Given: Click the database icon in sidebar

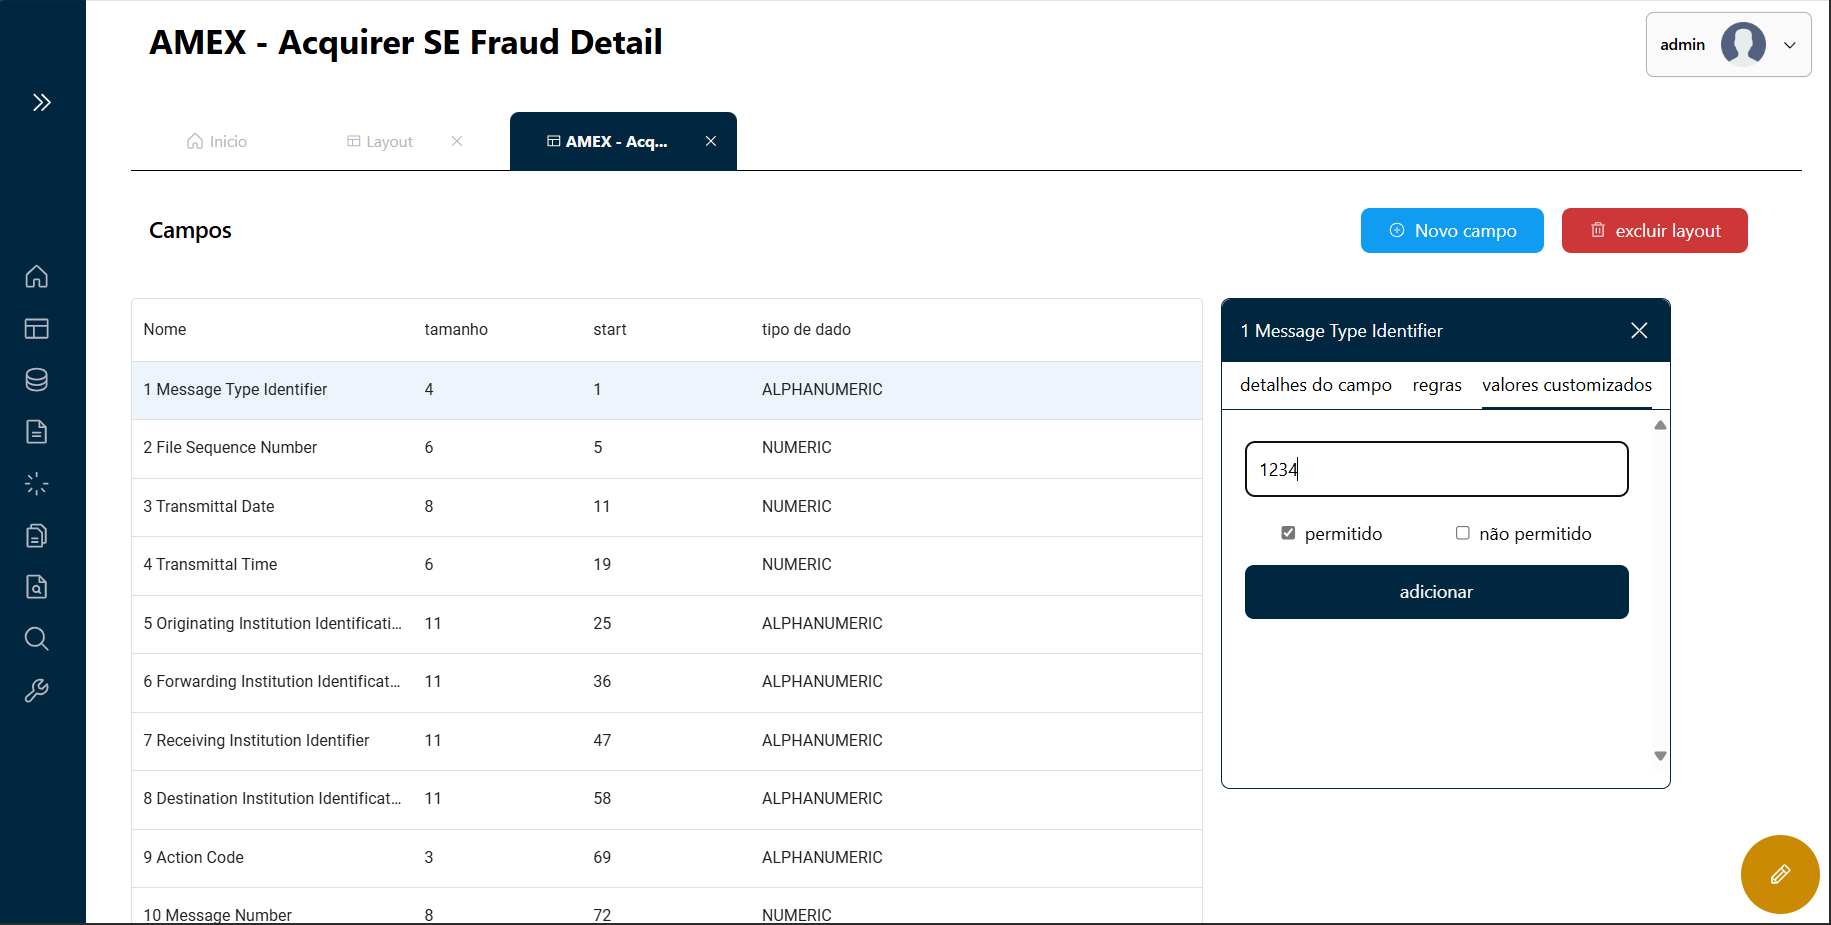Looking at the screenshot, I should [37, 380].
